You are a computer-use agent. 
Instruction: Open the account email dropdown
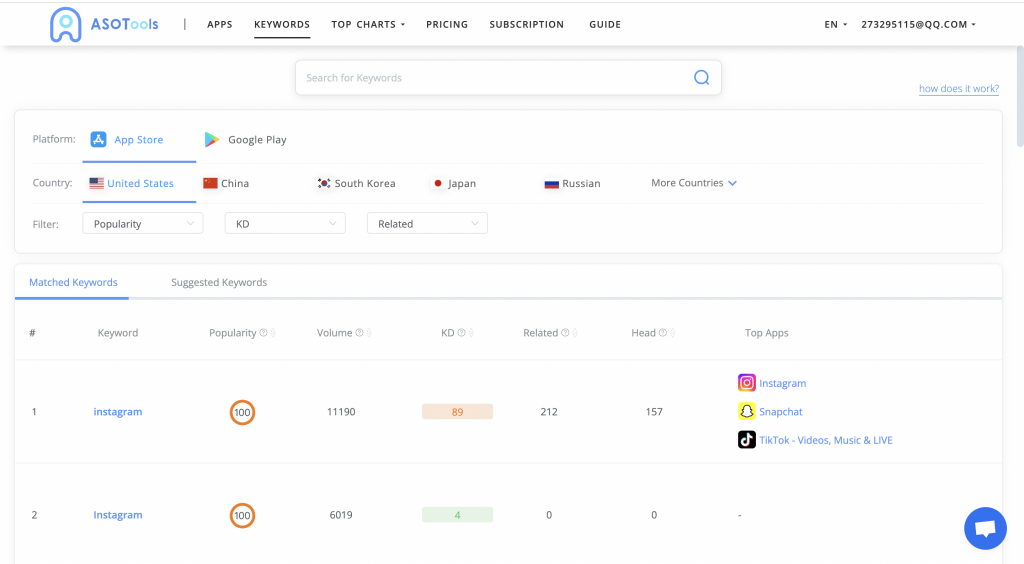[918, 24]
